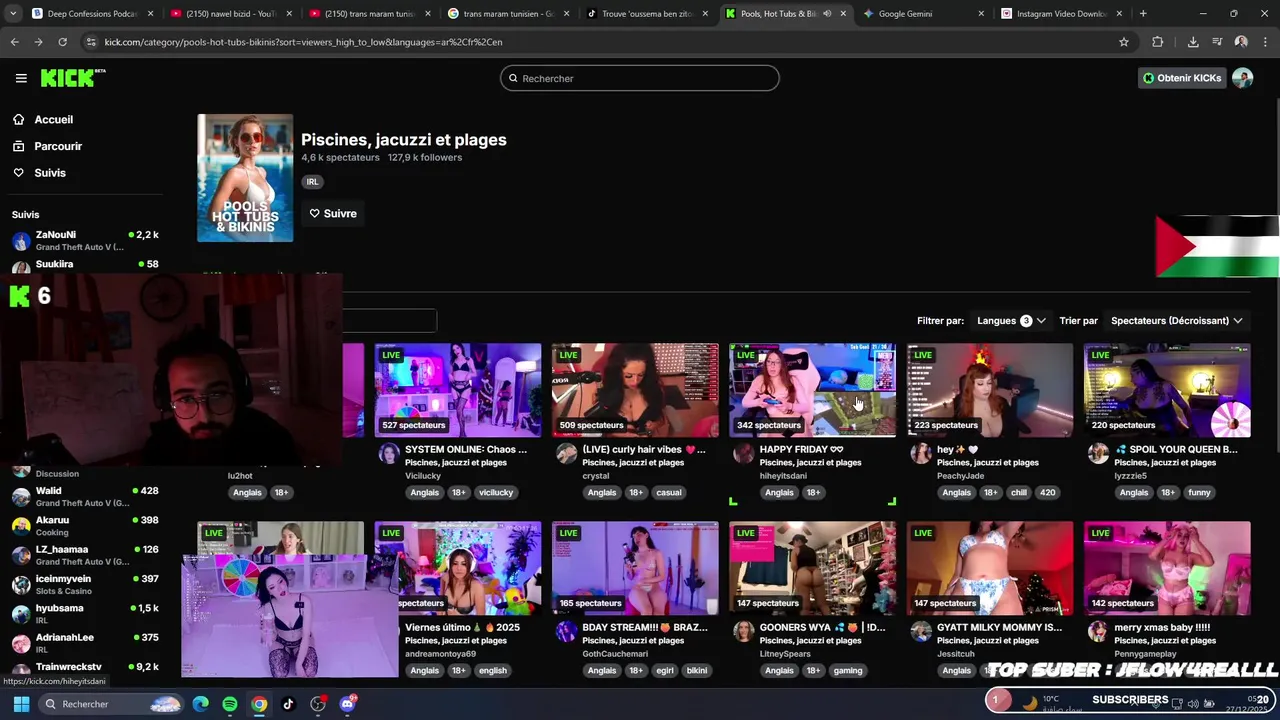Click the Vicilucky streamer avatar
The height and width of the screenshot is (720, 1280).
[x=389, y=454]
